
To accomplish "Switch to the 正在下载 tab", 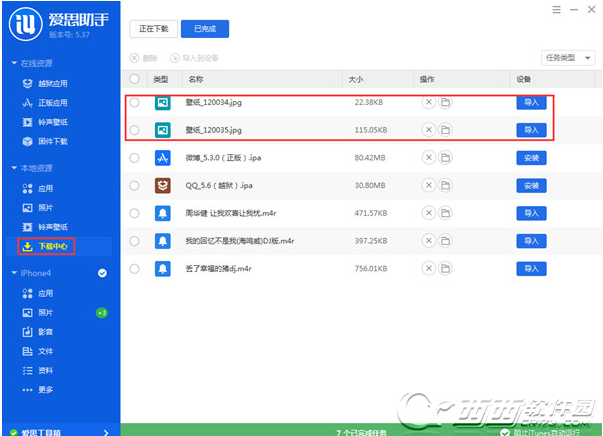I will [153, 29].
